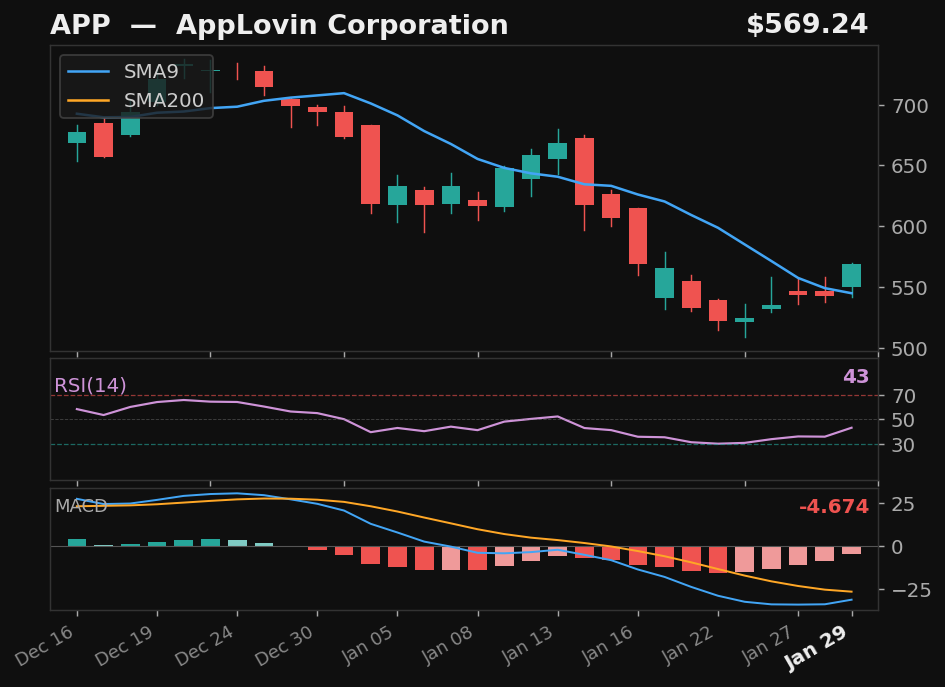Click the Dec 19 date label
The width and height of the screenshot is (945, 687).
[125, 645]
